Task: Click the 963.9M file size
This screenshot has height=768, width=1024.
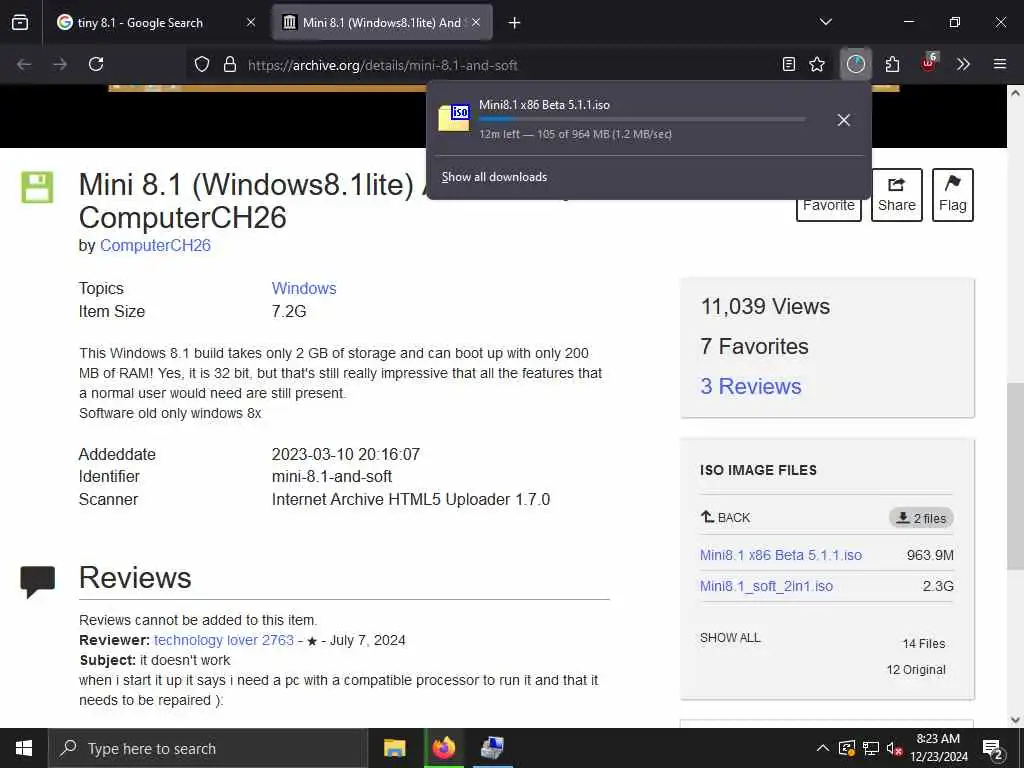Action: point(930,555)
